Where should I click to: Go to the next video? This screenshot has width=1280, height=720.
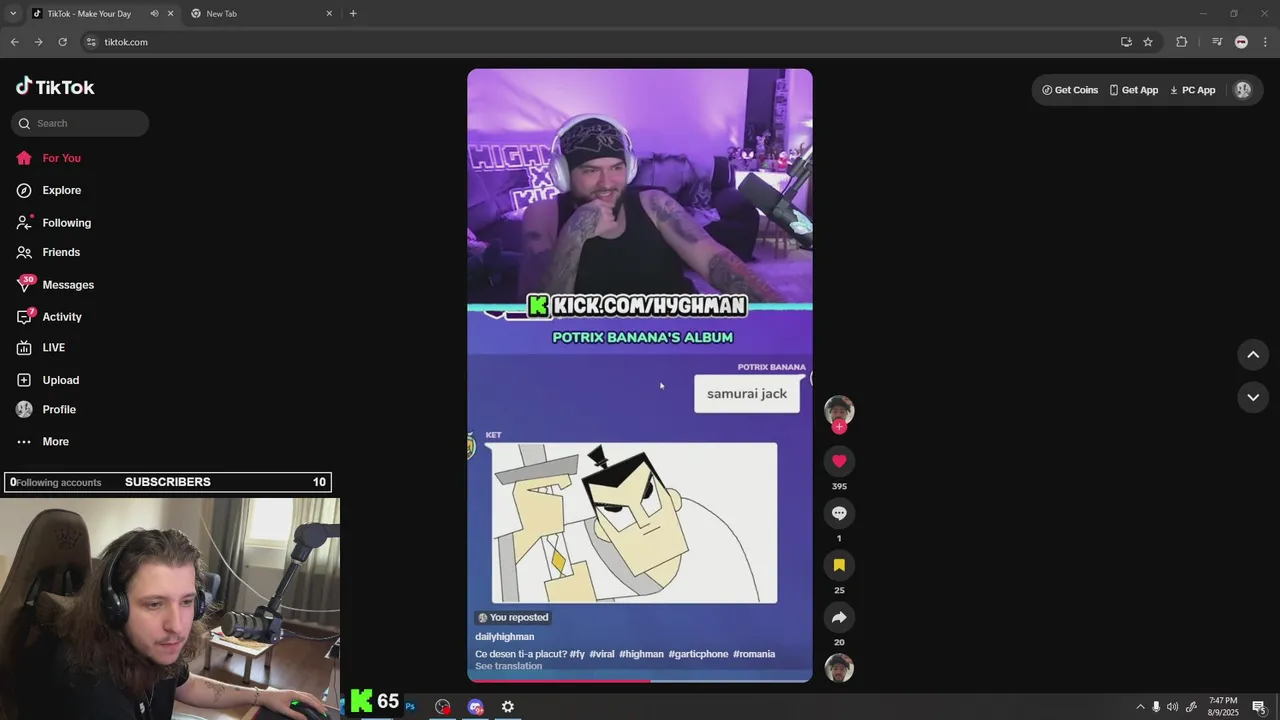pos(1252,397)
